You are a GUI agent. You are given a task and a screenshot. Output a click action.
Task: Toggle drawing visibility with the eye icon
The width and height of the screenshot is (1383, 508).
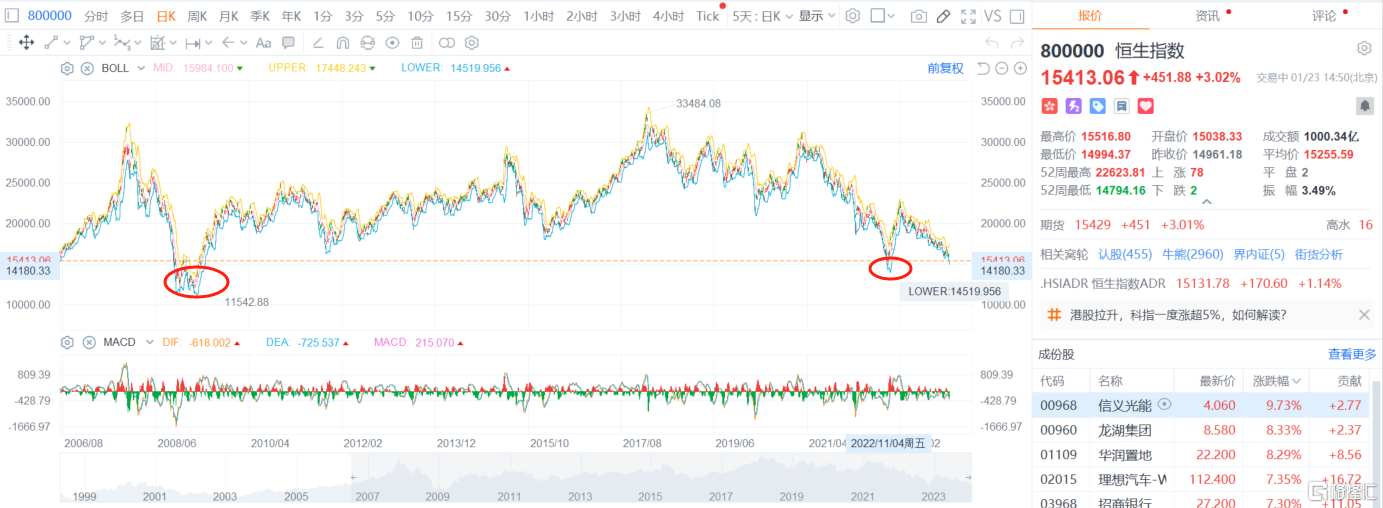coord(392,43)
